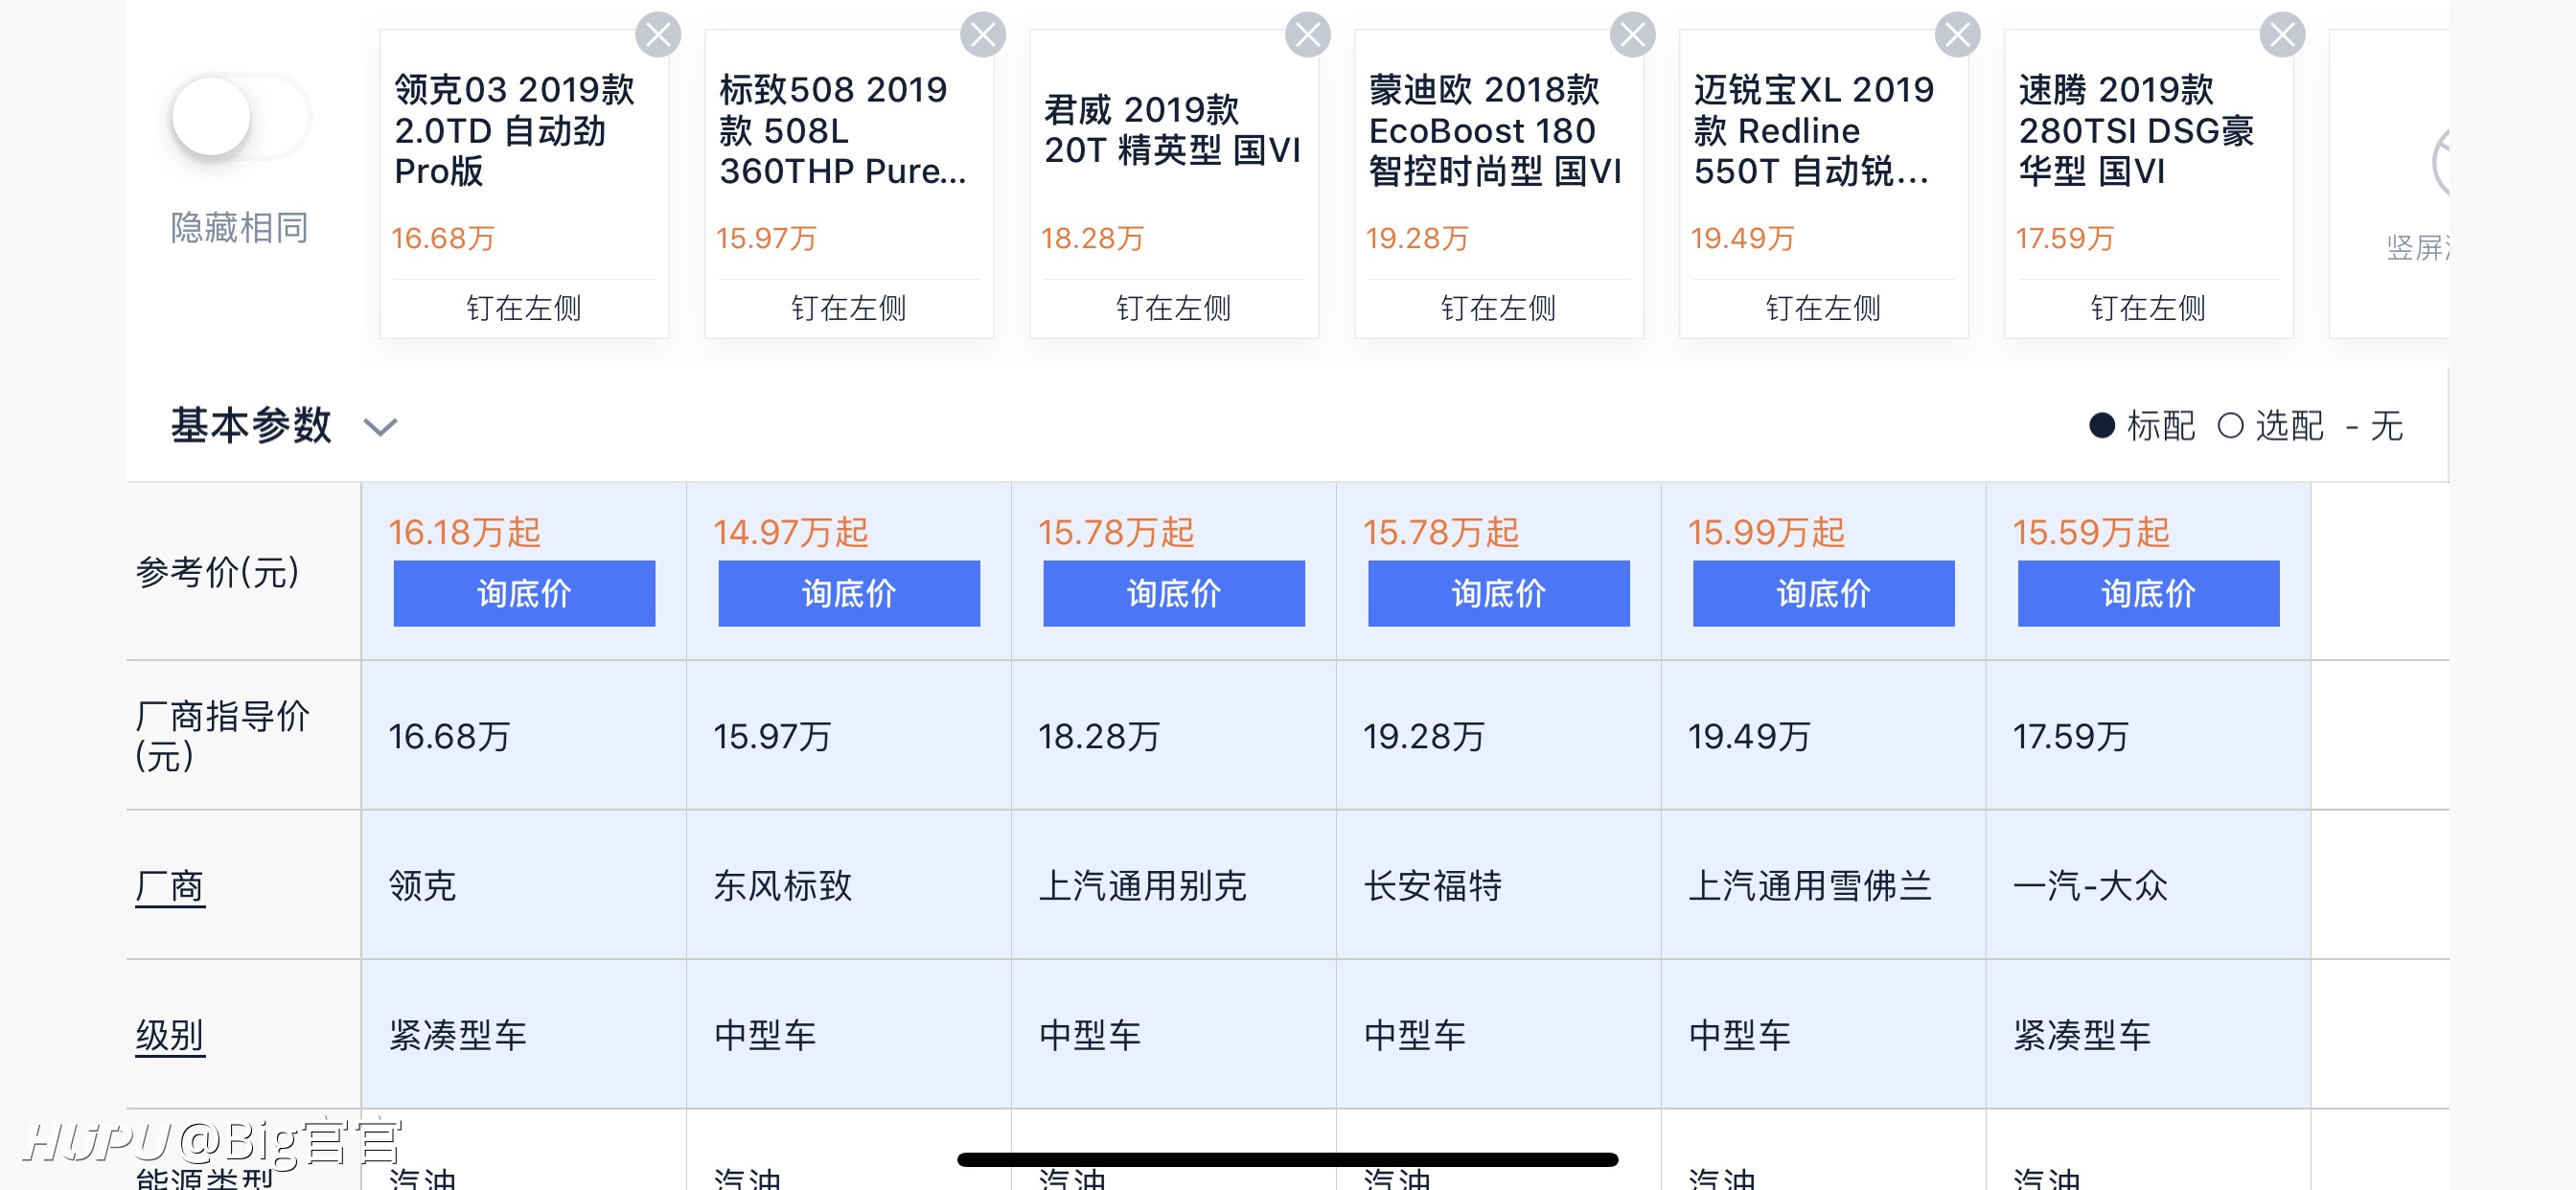The image size is (2576, 1190).
Task: Open 君威 2019款 20T 精英型 title
Action: pos(1173,130)
